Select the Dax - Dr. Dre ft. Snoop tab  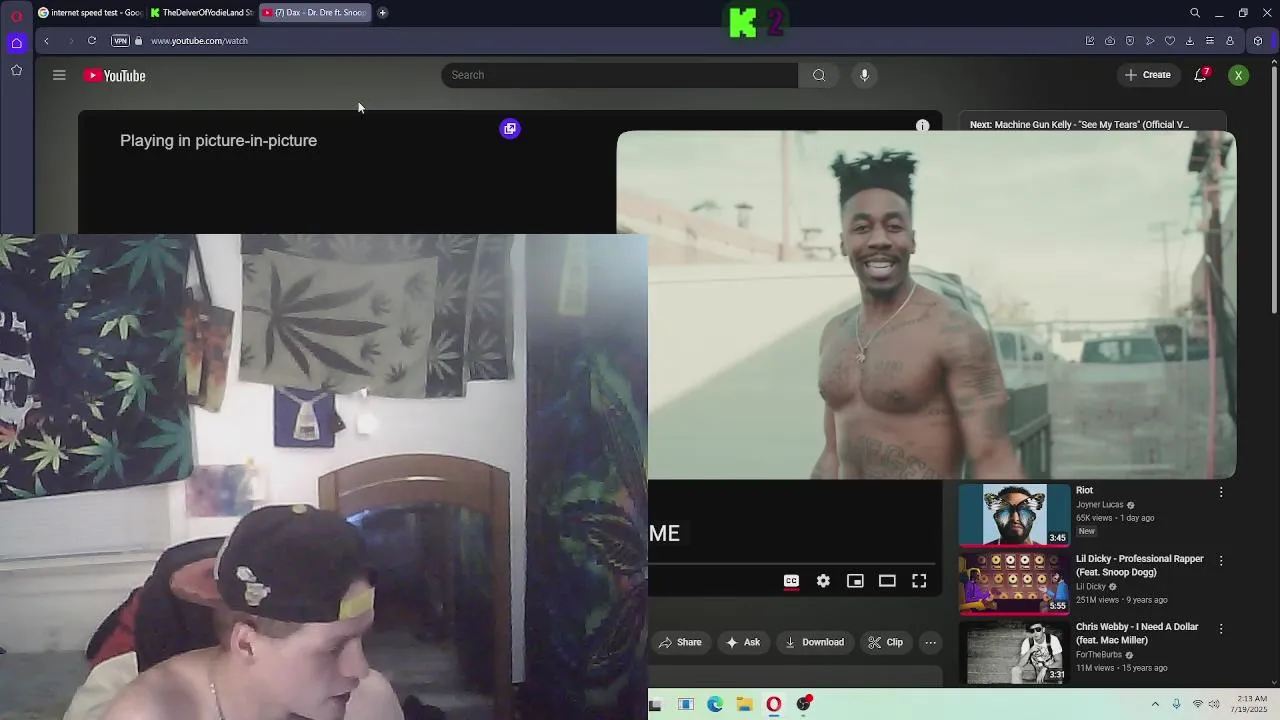point(314,13)
